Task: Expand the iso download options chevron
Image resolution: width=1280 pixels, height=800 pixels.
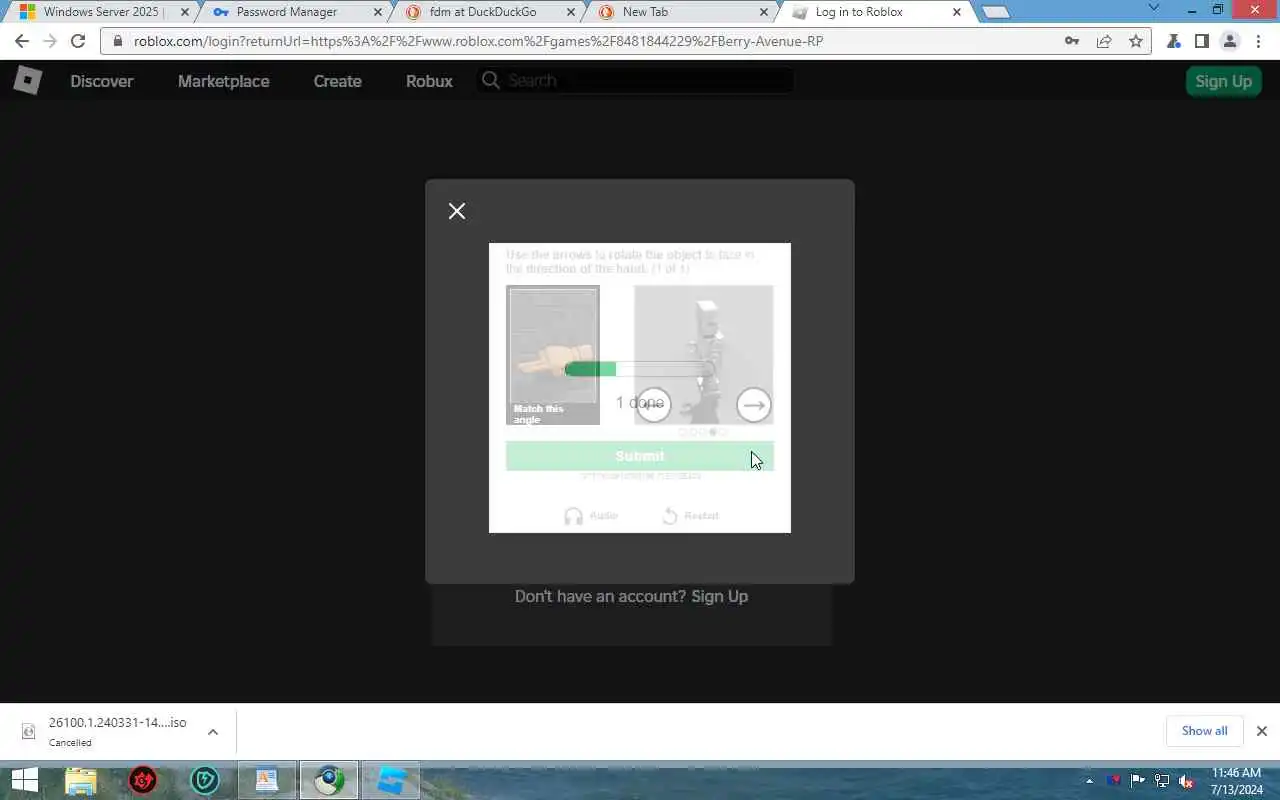Action: pyautogui.click(x=213, y=732)
